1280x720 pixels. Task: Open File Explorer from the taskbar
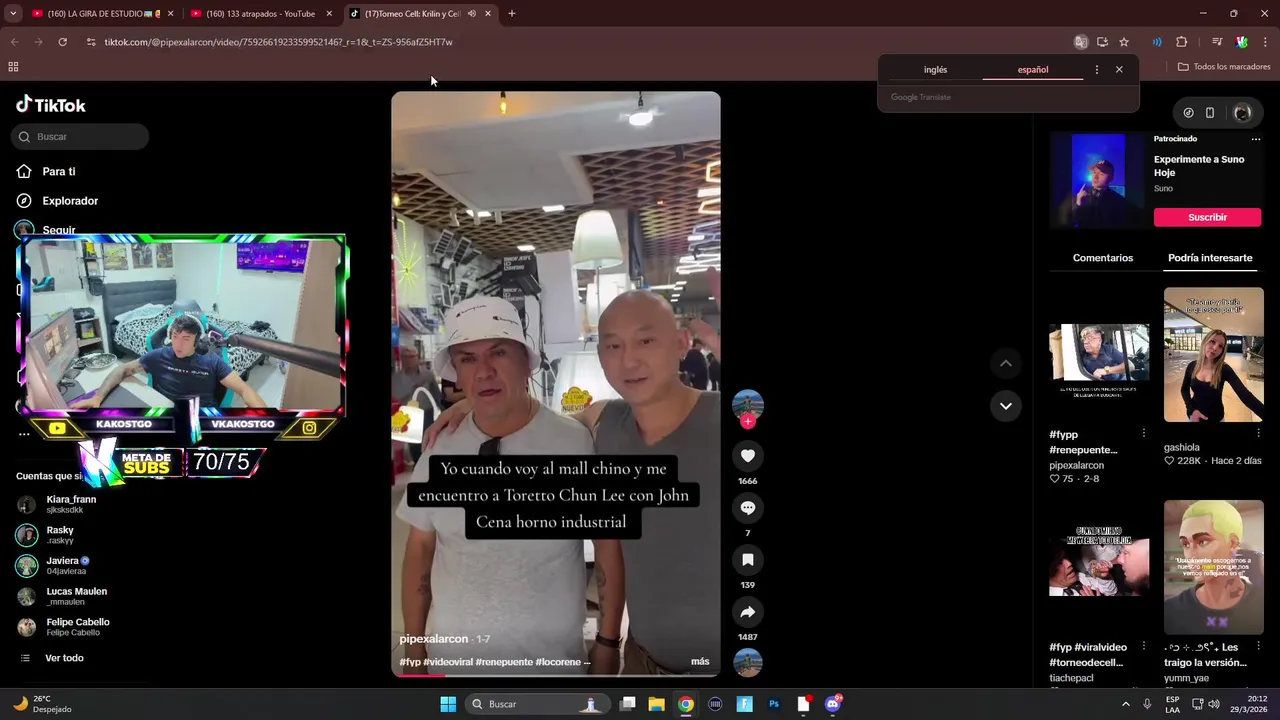(x=656, y=704)
